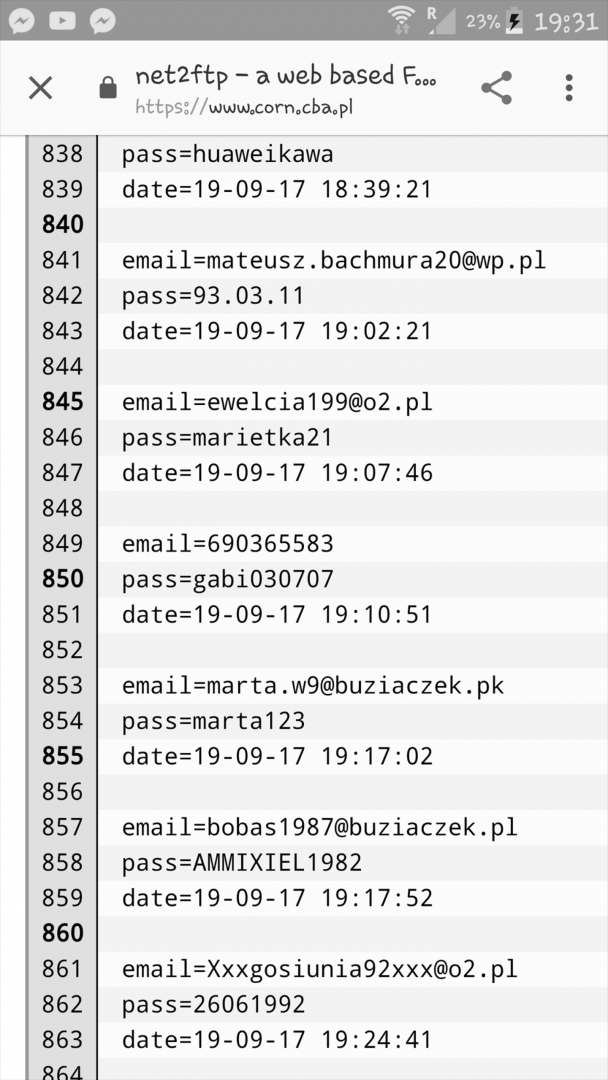608x1080 pixels.
Task: Select bold line number 855 in the gutter
Action: (62, 756)
